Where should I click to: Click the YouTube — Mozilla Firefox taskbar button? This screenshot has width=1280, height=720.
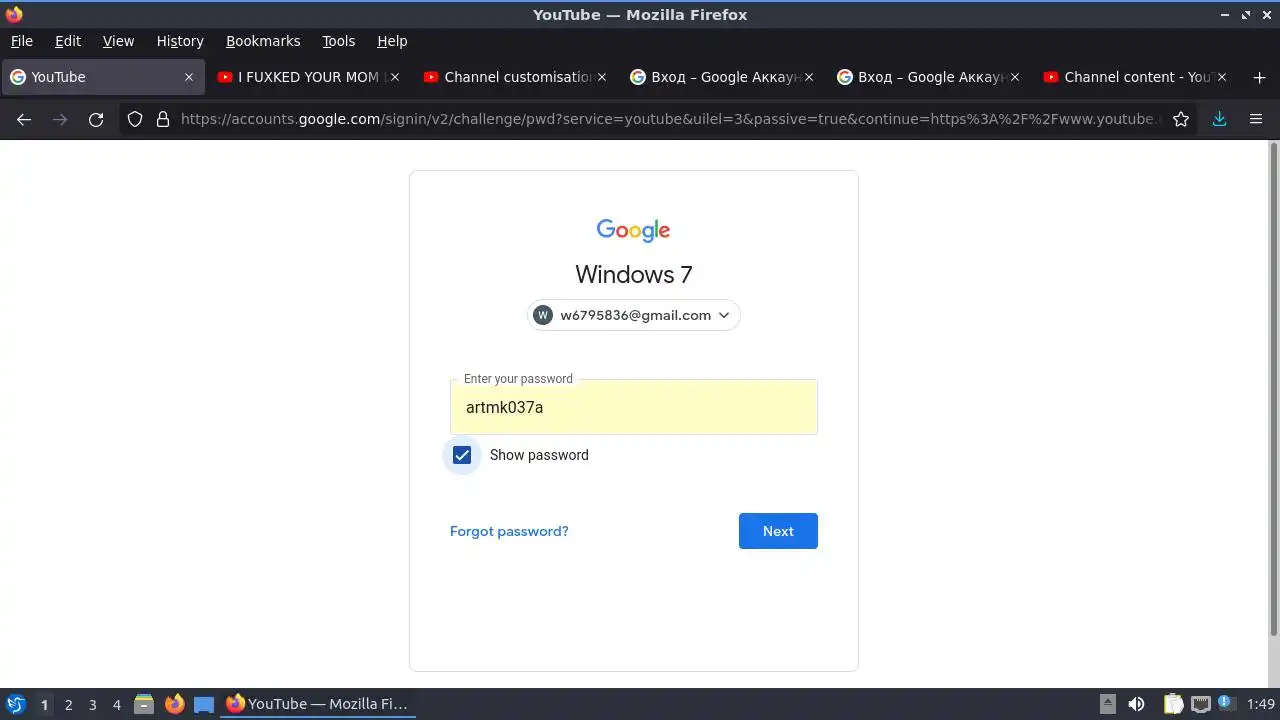click(x=318, y=704)
